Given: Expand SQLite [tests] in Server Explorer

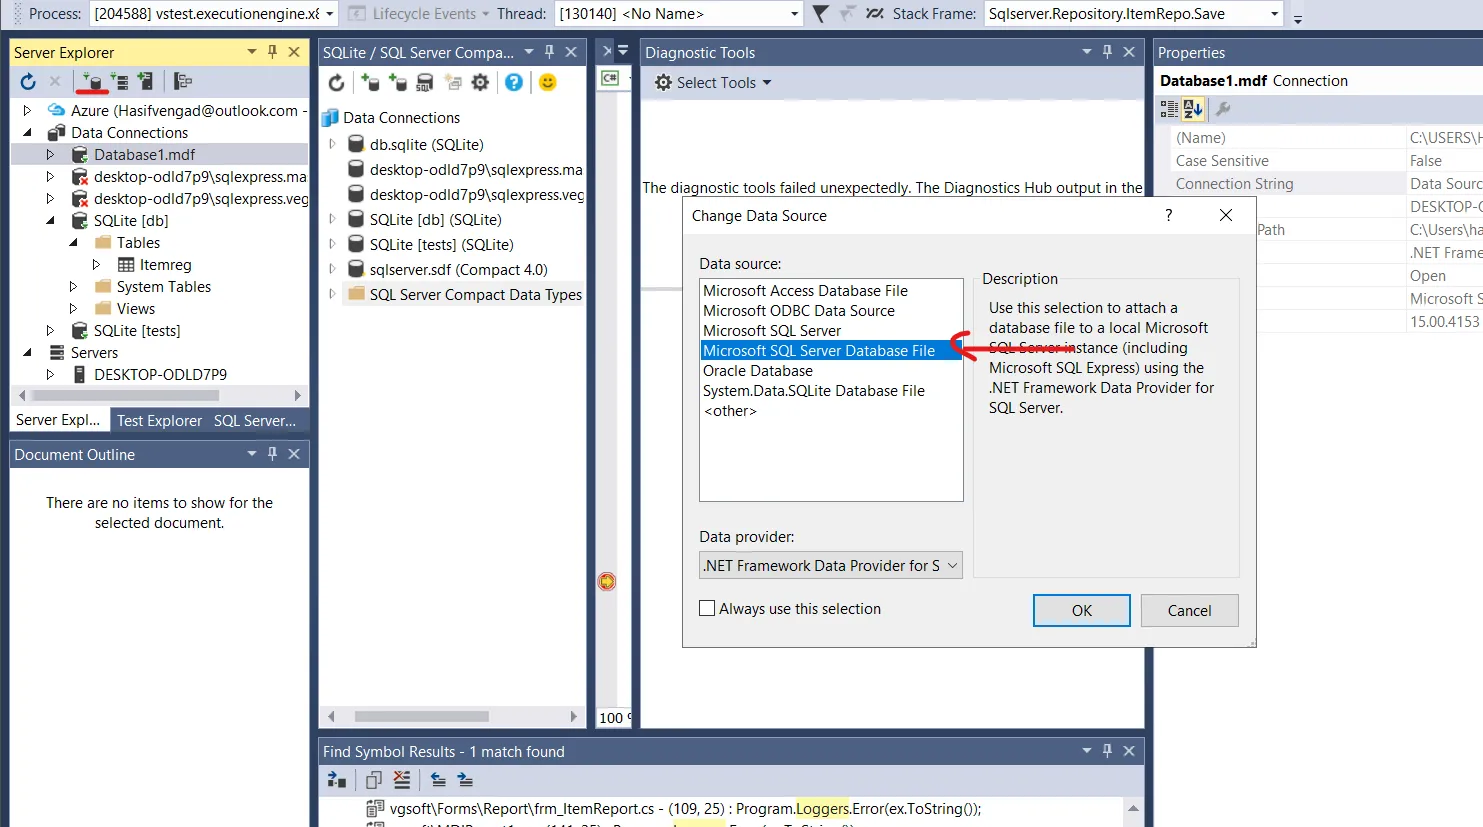Looking at the screenshot, I should 50,331.
